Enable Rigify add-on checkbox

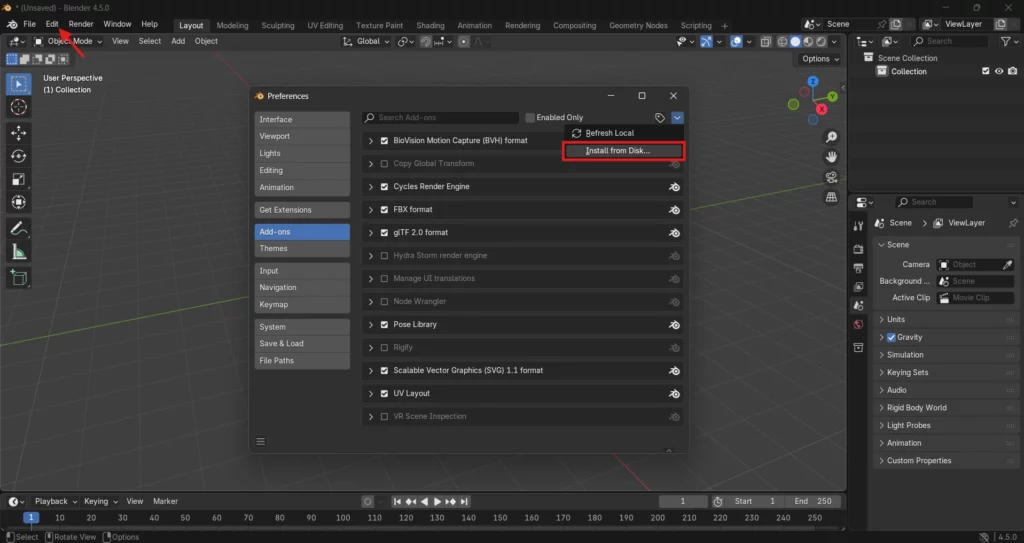[x=384, y=348]
